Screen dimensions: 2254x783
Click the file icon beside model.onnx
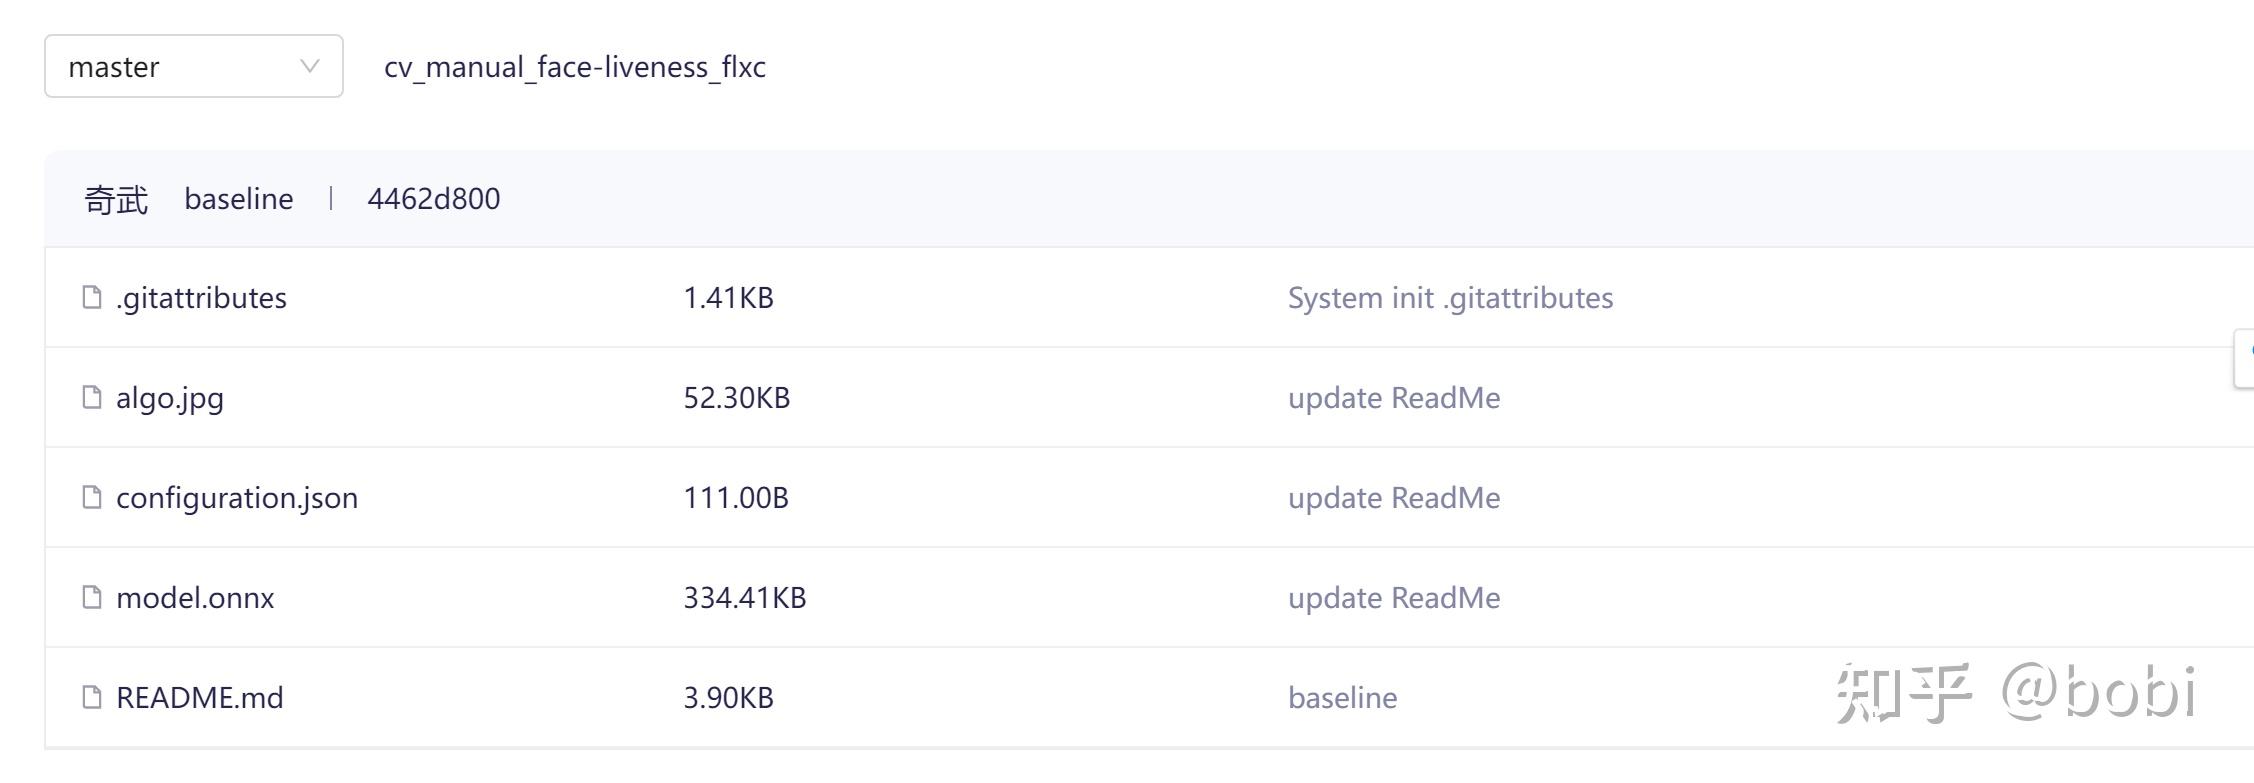point(92,597)
